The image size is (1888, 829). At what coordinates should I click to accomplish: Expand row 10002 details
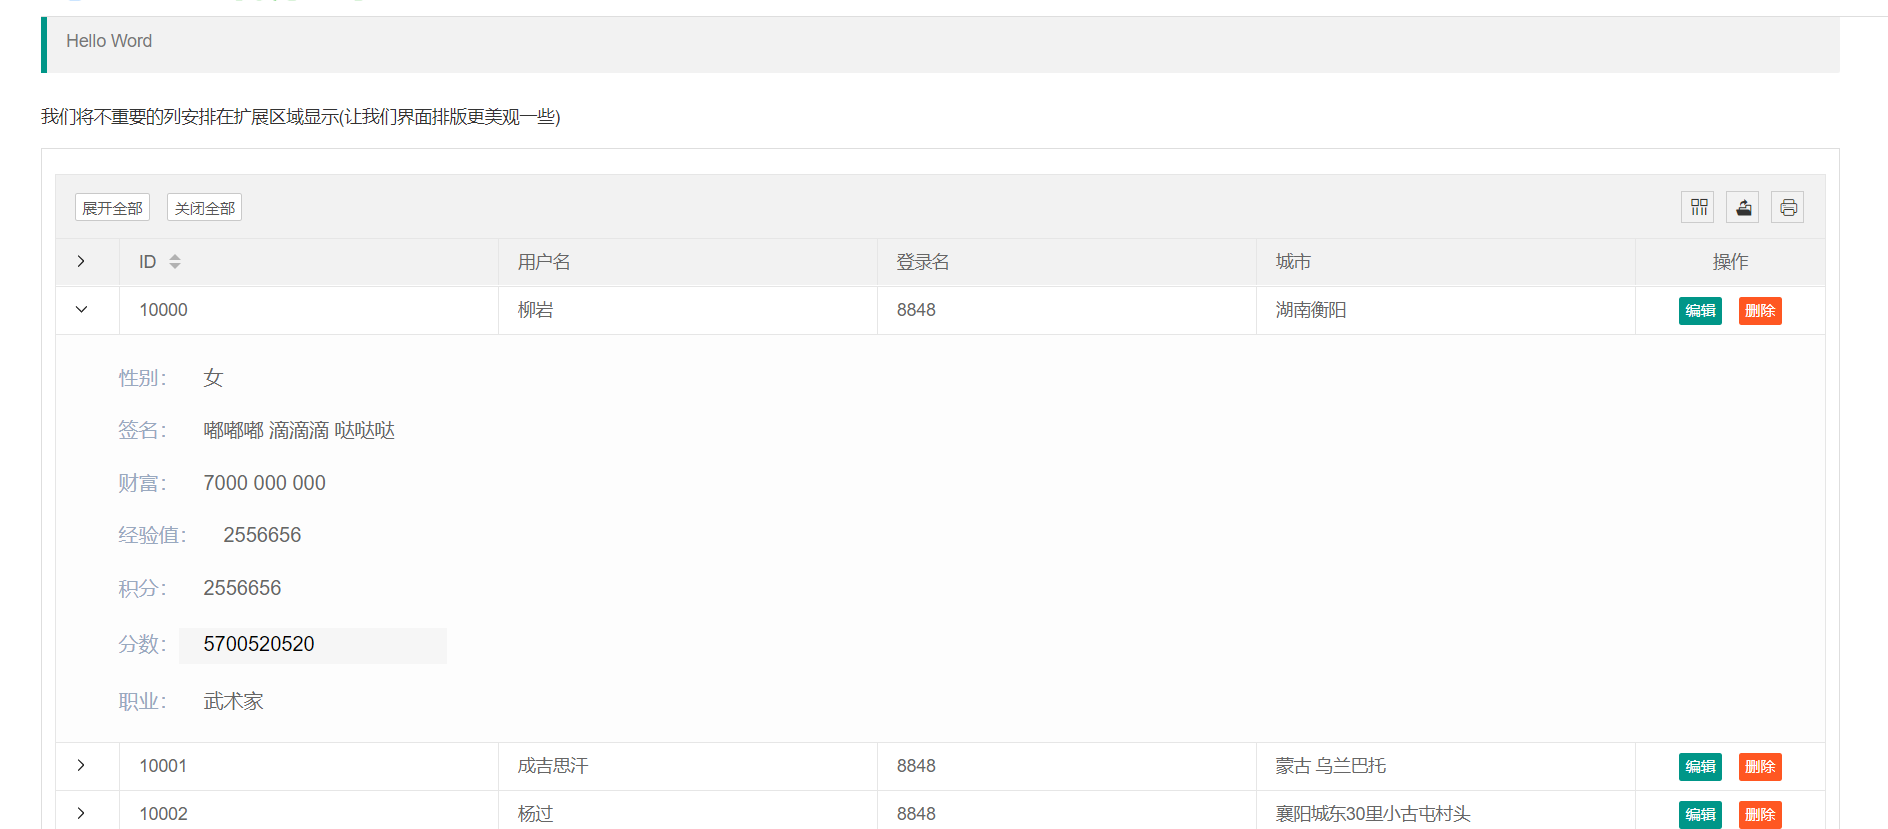click(x=82, y=814)
